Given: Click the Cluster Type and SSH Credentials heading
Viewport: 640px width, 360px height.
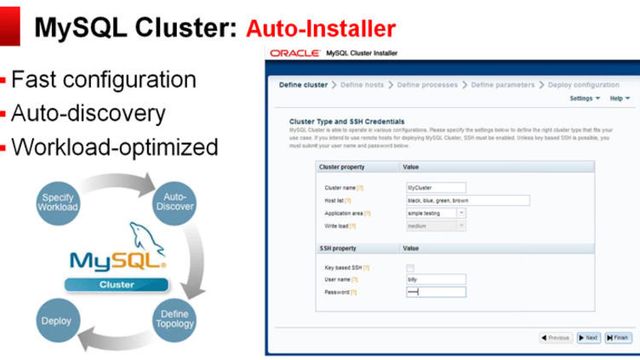Looking at the screenshot, I should [x=347, y=122].
